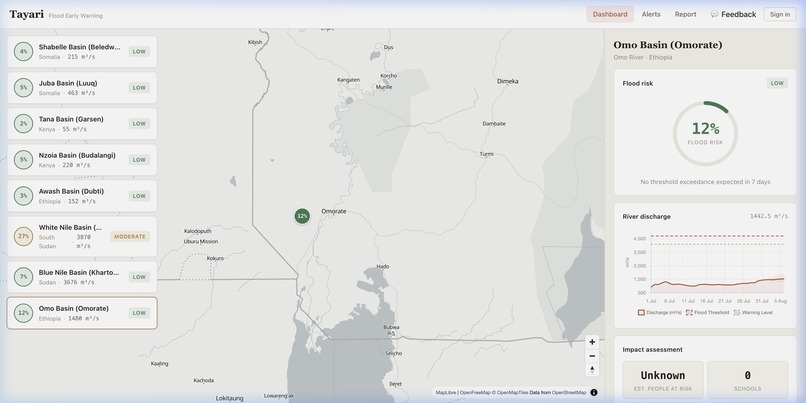Click the 27% risk circle for White Nile
Image resolution: width=806 pixels, height=403 pixels.
23,236
